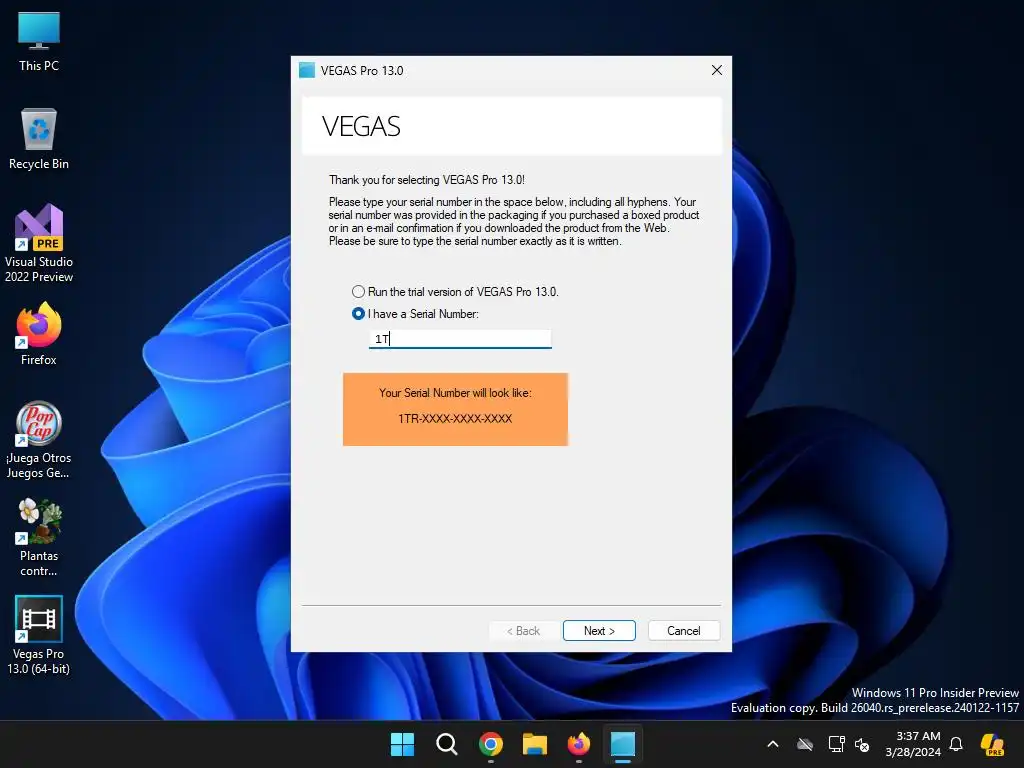The height and width of the screenshot is (768, 1024).
Task: Click the VEGAS header logo text
Action: pos(361,126)
